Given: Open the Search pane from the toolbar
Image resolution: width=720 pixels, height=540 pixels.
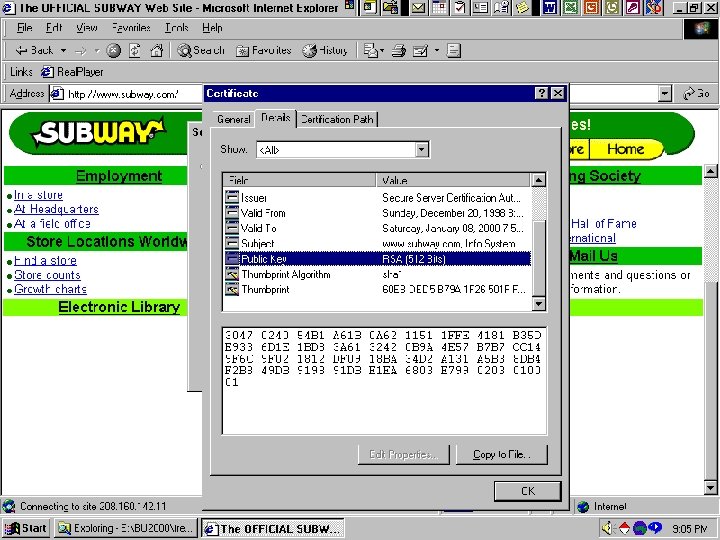Looking at the screenshot, I should coord(201,51).
